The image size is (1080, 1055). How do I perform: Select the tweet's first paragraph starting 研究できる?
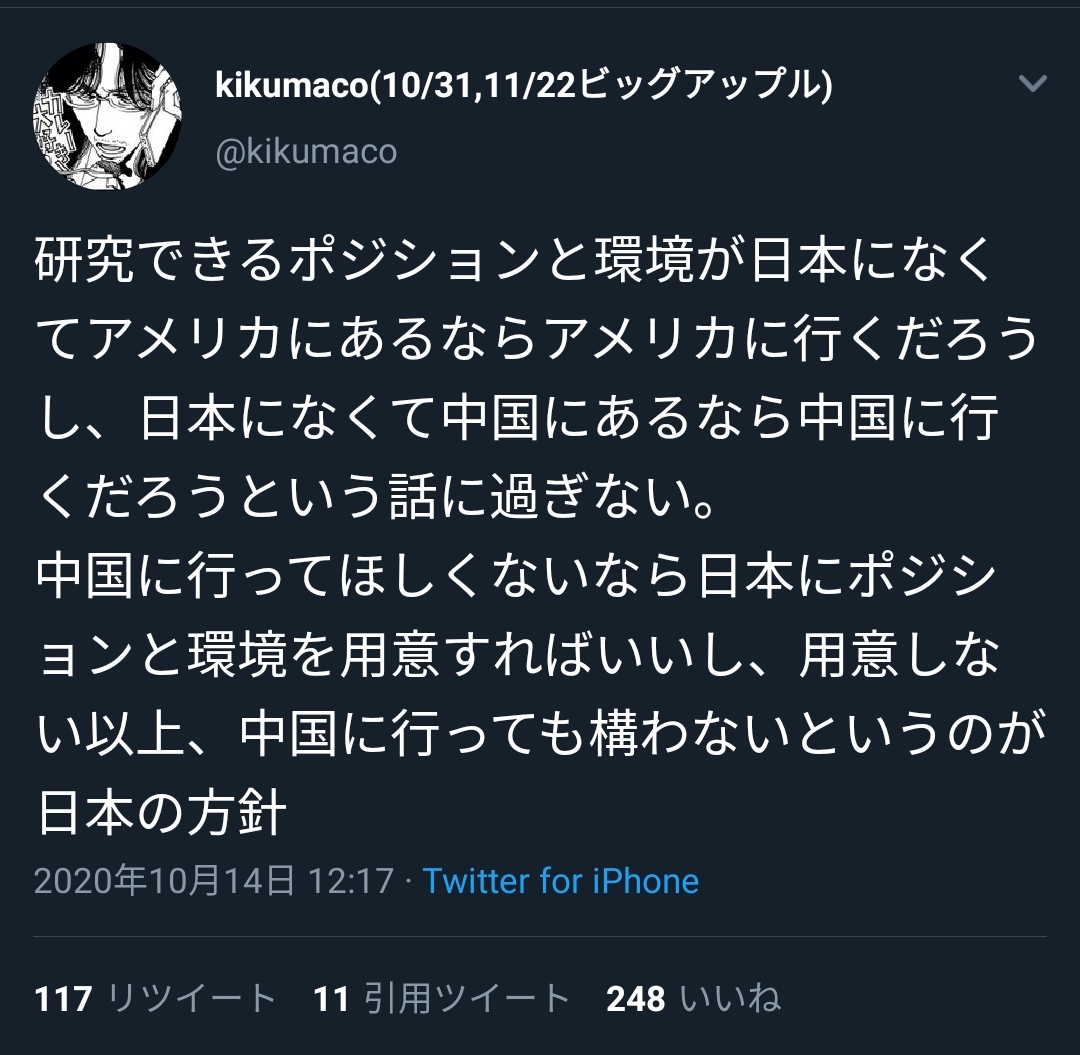click(537, 378)
